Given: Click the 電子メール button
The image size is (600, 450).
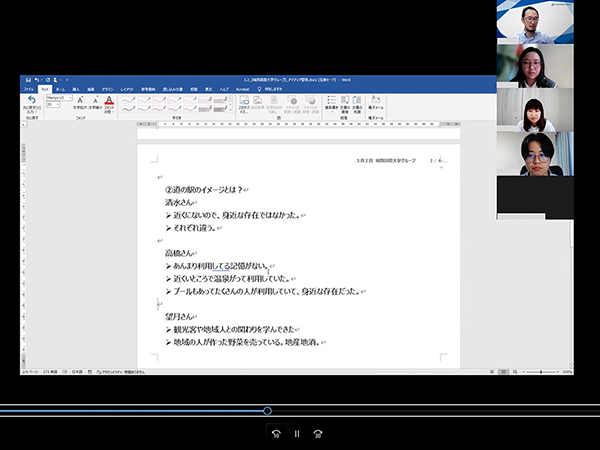Looking at the screenshot, I should [x=376, y=103].
